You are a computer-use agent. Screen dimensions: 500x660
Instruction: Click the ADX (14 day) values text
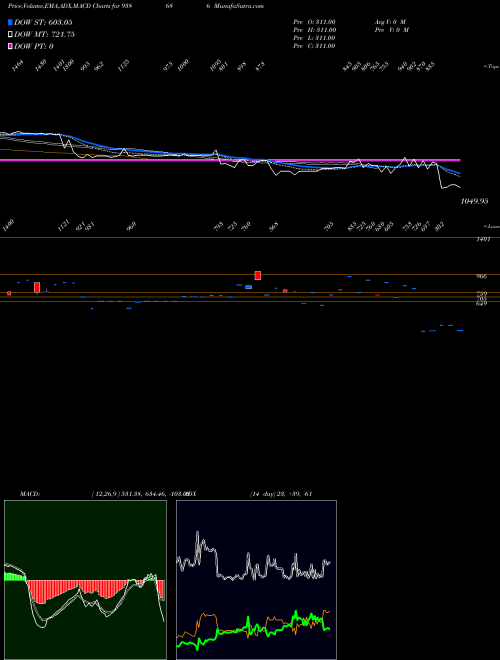[281, 494]
